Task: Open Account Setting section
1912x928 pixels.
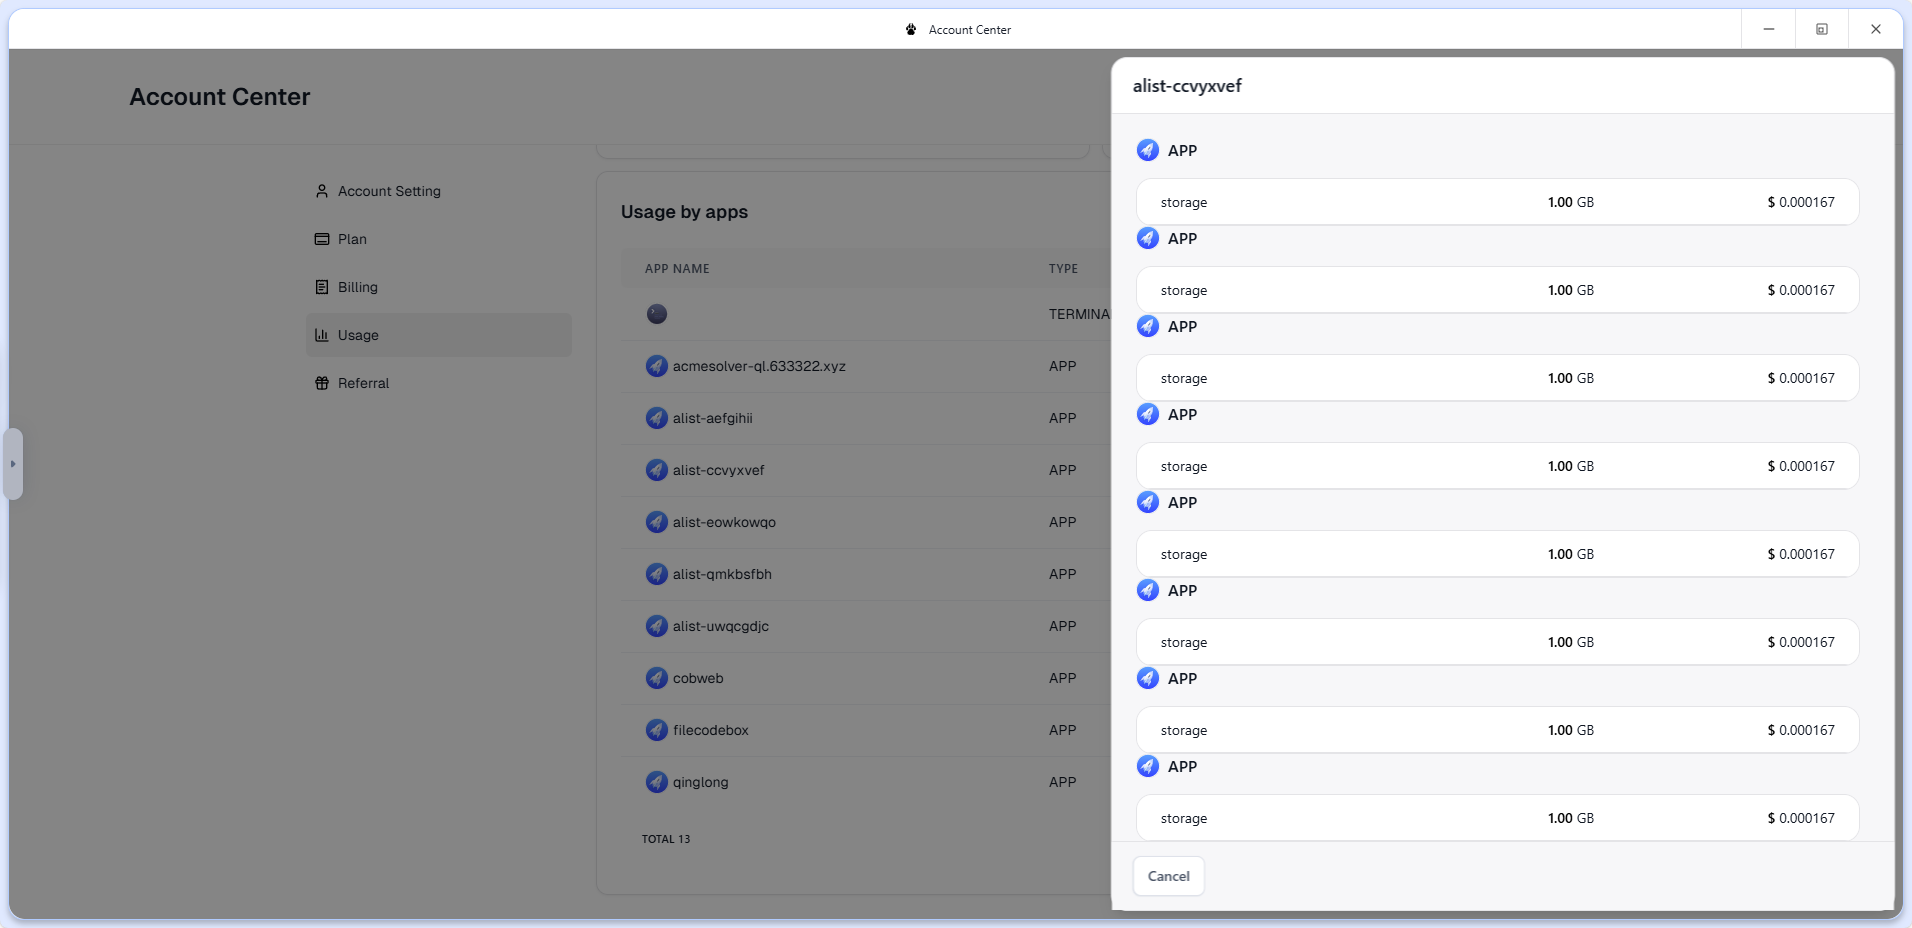Action: click(x=389, y=191)
